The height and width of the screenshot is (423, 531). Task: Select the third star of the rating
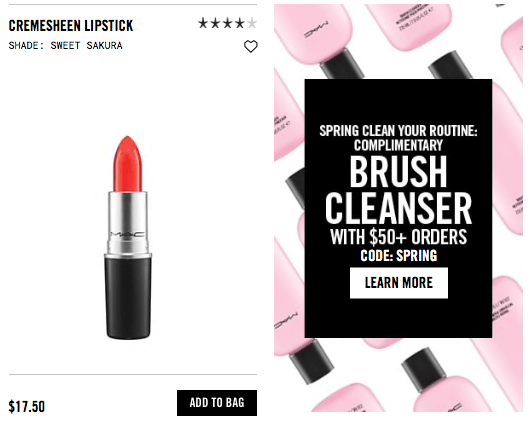pyautogui.click(x=228, y=23)
